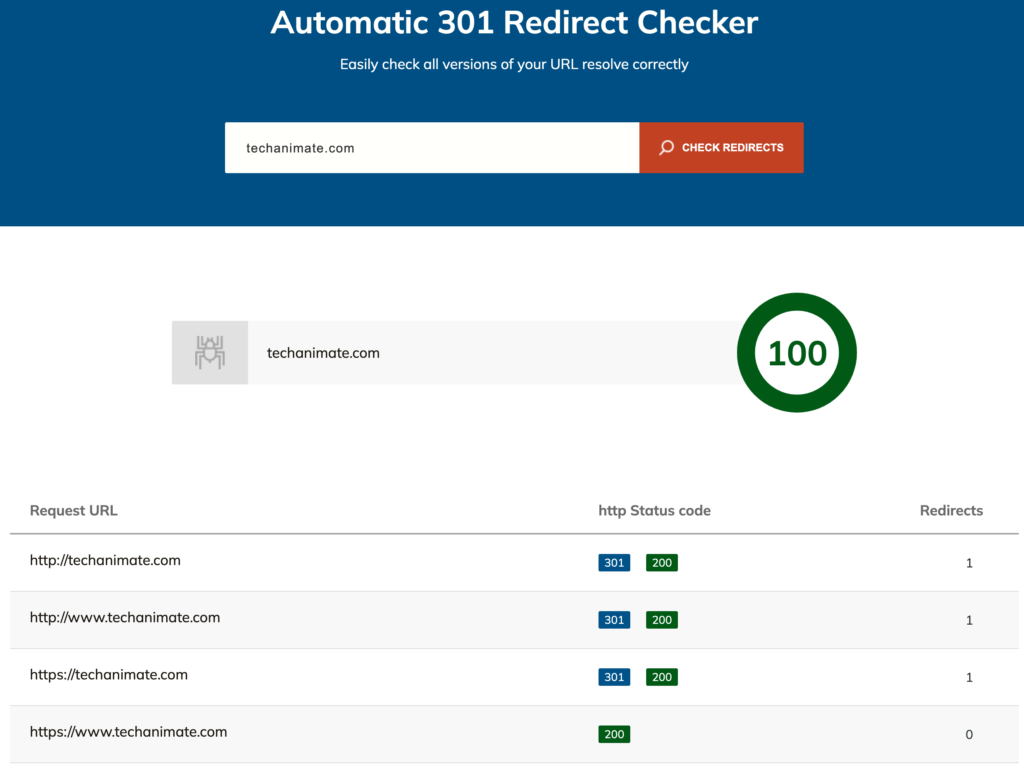Click the spider icon beside techanimate.com
The image size is (1024, 768).
pos(210,352)
